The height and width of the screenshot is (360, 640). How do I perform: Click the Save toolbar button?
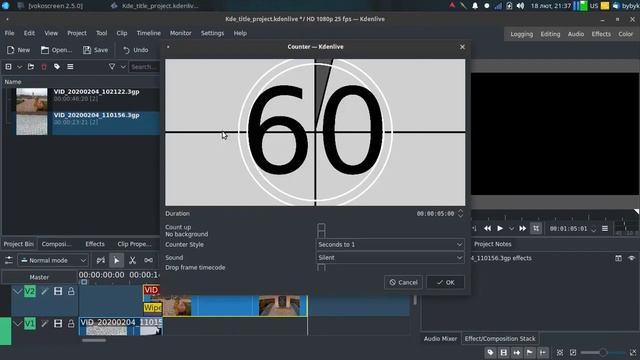coord(96,50)
